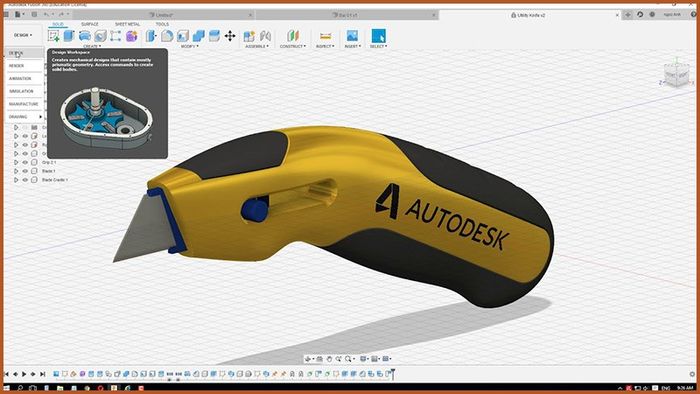Viewport: 700px width, 394px height.
Task: Open the Modify dropdown menu
Action: coord(190,46)
